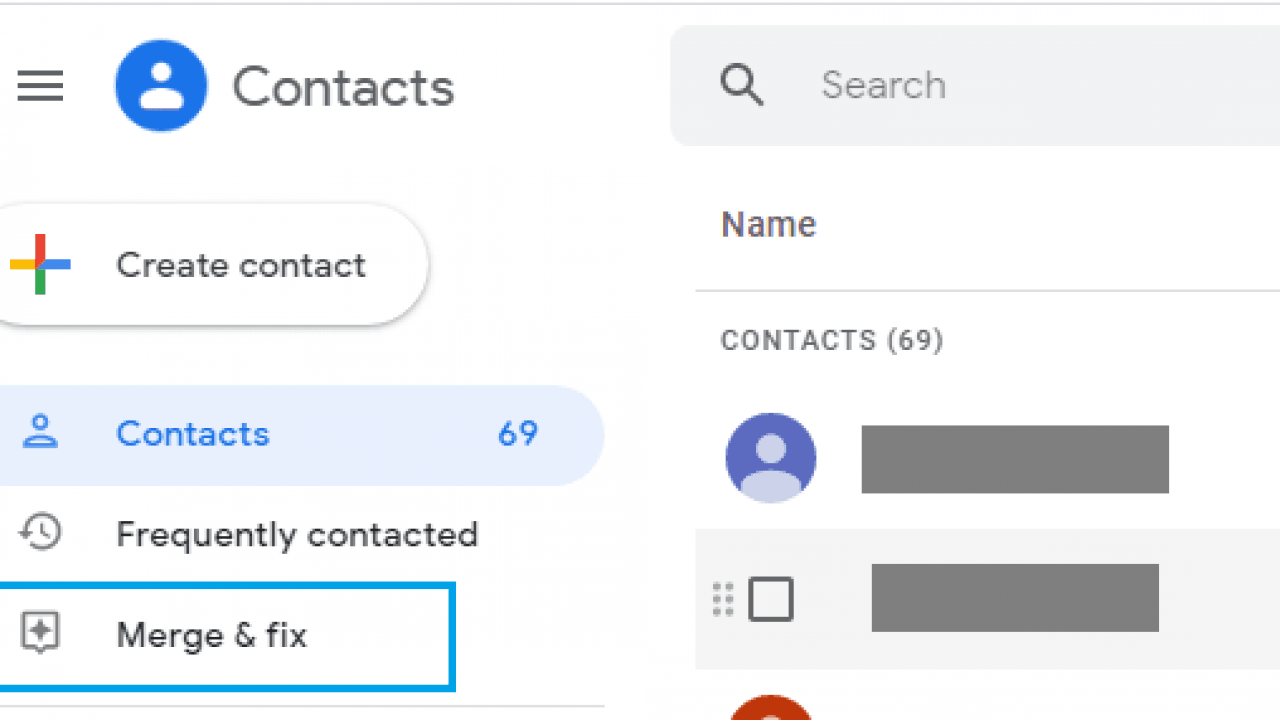Click the colorful plus icon
Image resolution: width=1280 pixels, height=720 pixels.
click(x=40, y=264)
